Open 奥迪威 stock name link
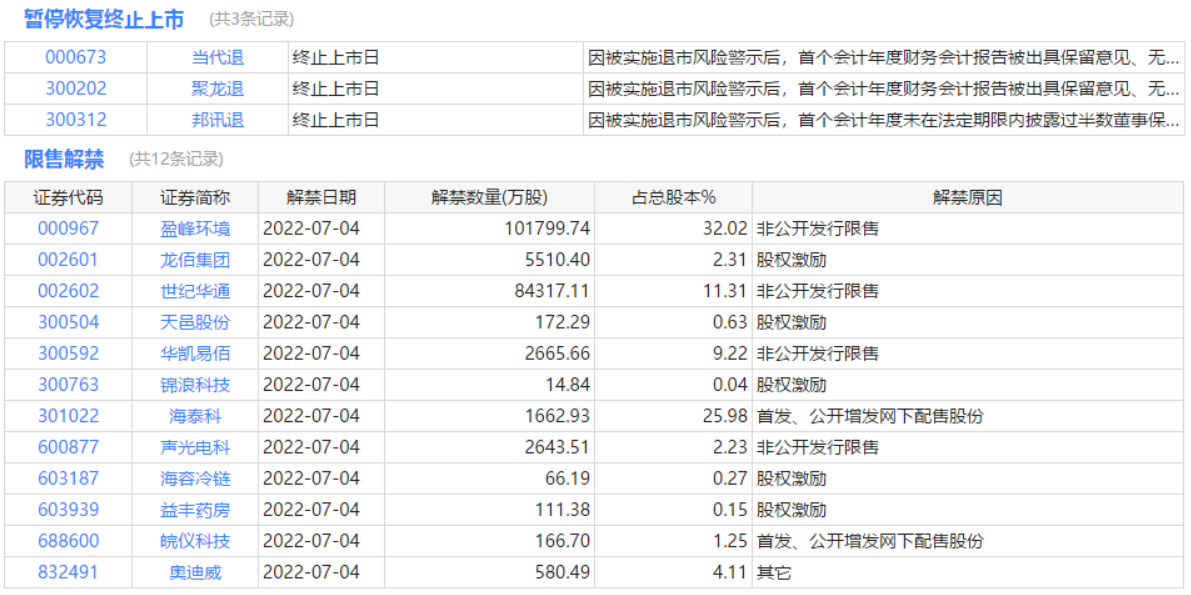The image size is (1191, 595). (195, 572)
